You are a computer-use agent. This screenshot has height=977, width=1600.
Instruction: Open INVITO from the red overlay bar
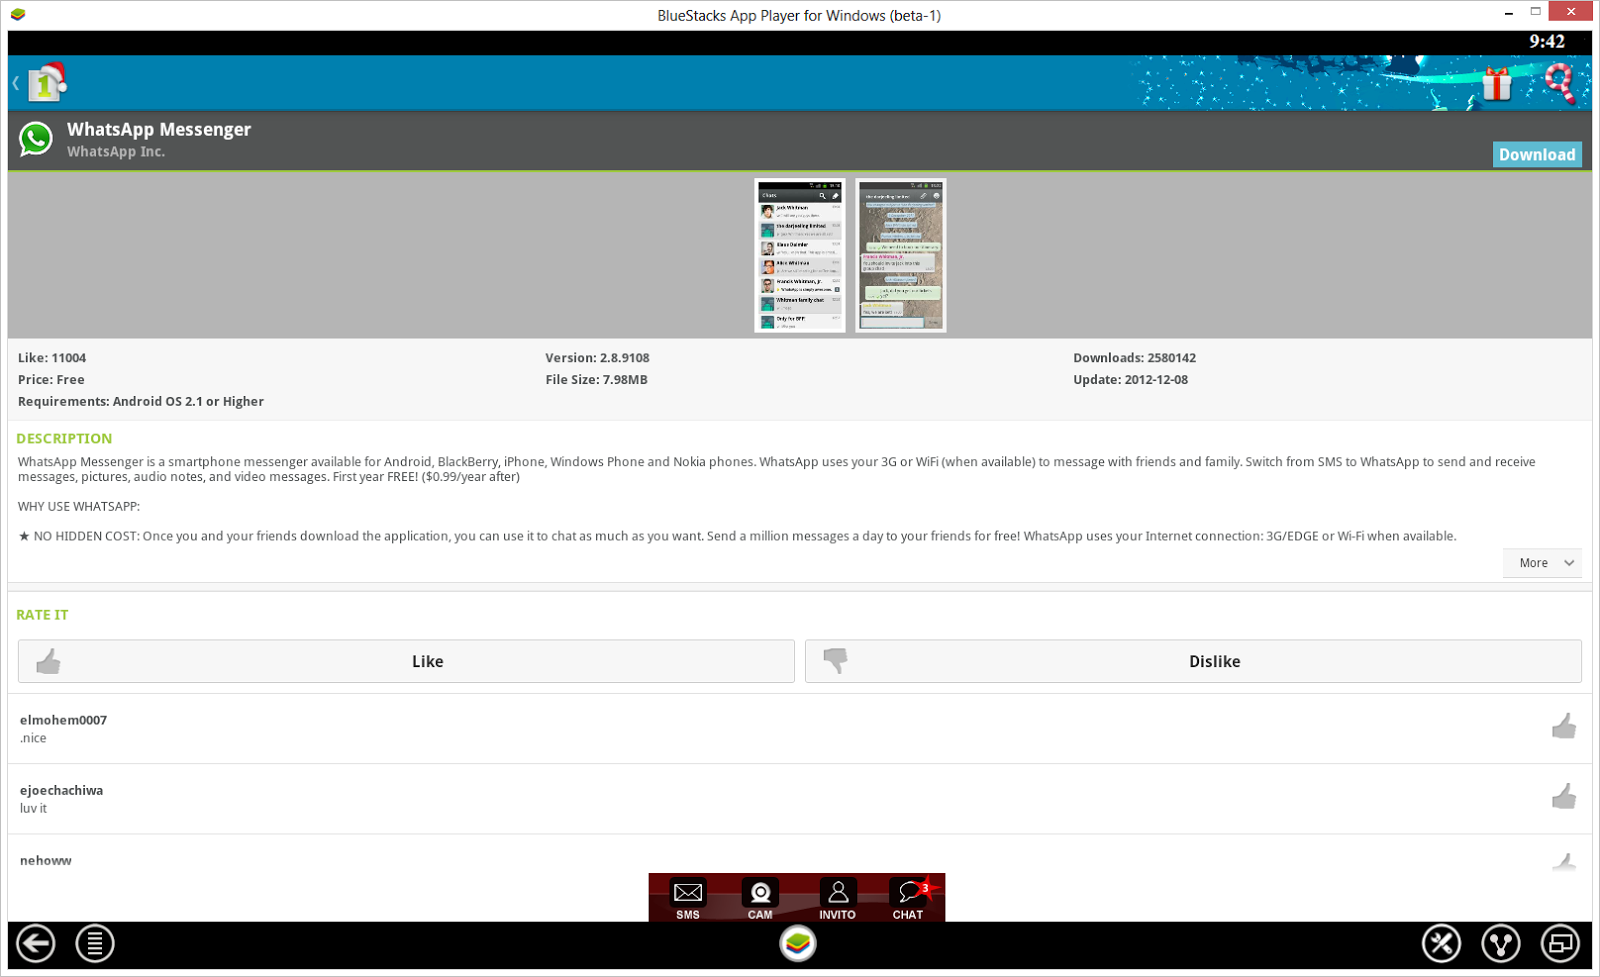coord(837,898)
